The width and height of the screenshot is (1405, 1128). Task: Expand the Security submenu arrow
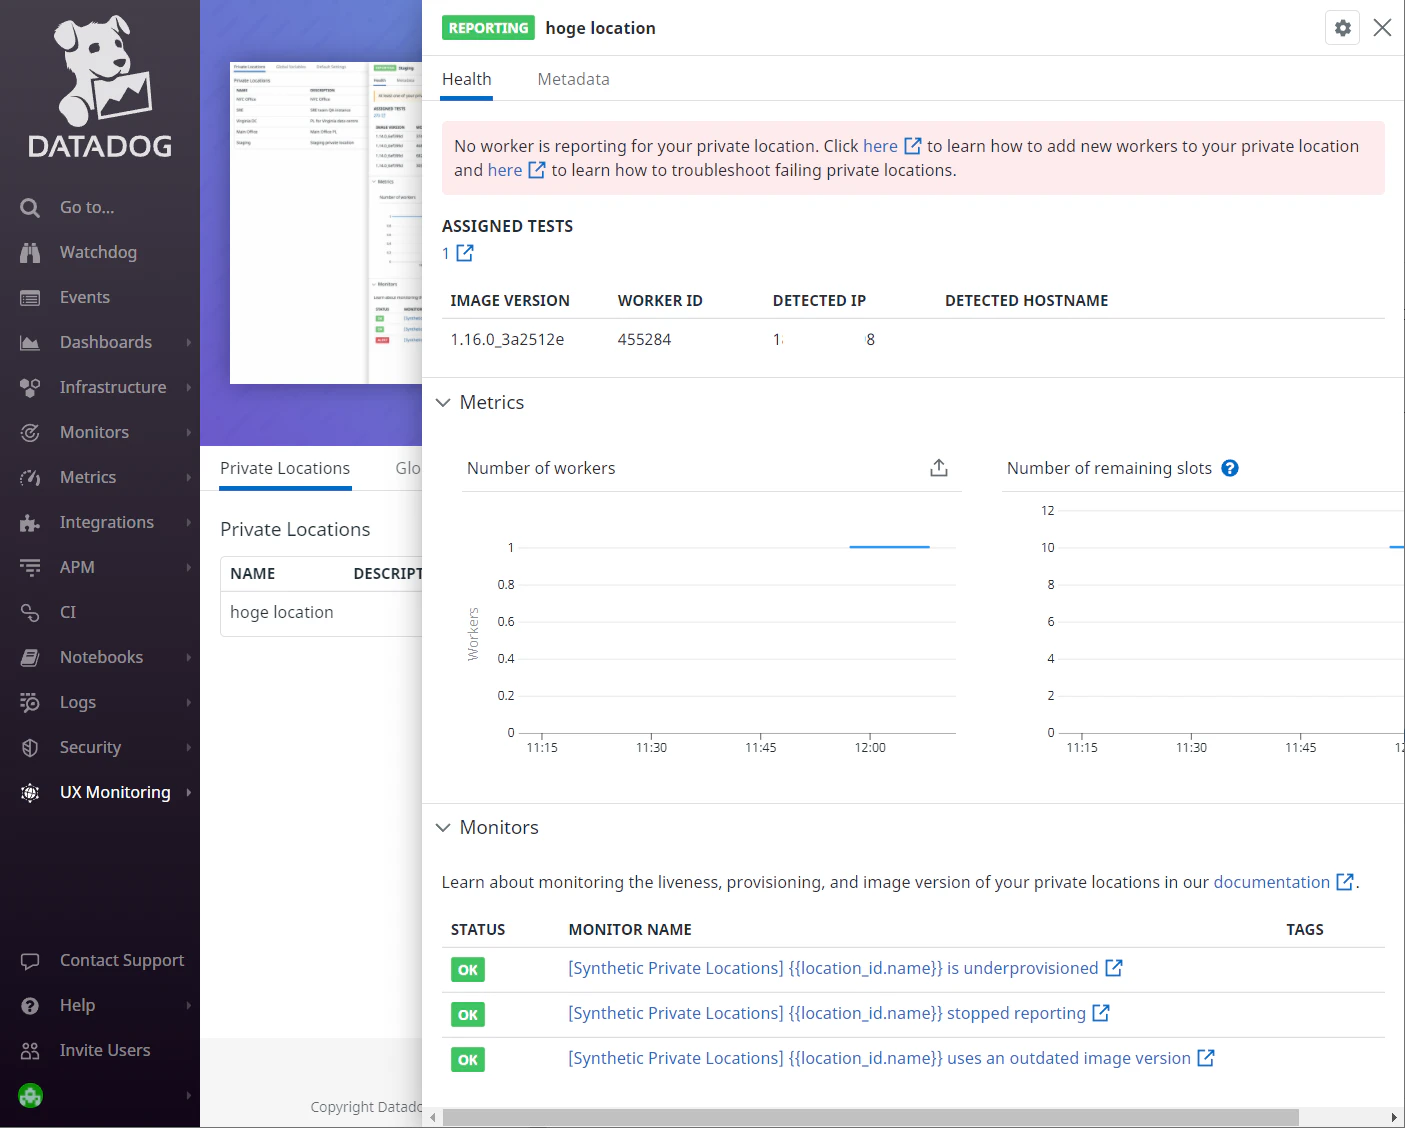point(188,748)
